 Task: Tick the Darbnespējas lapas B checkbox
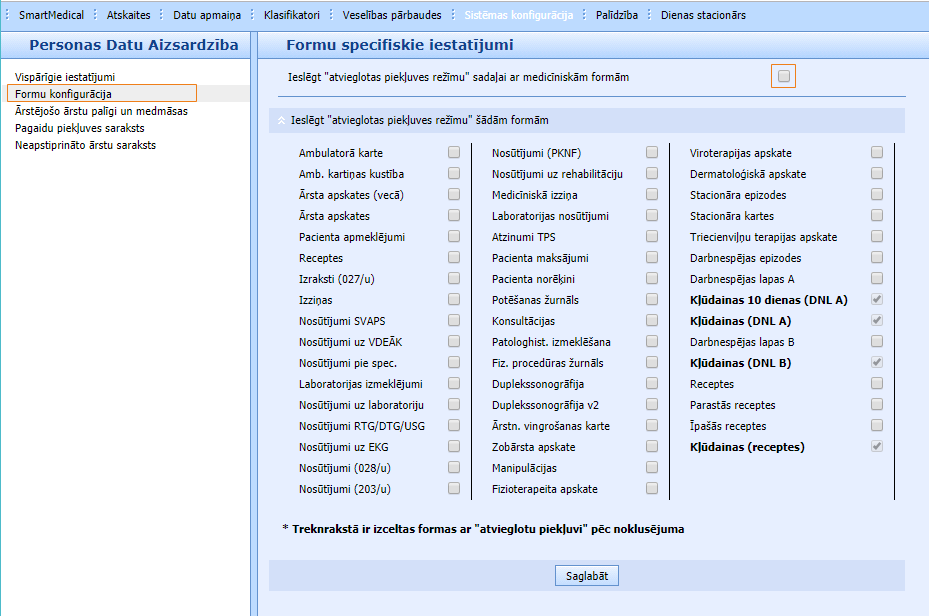coord(877,342)
